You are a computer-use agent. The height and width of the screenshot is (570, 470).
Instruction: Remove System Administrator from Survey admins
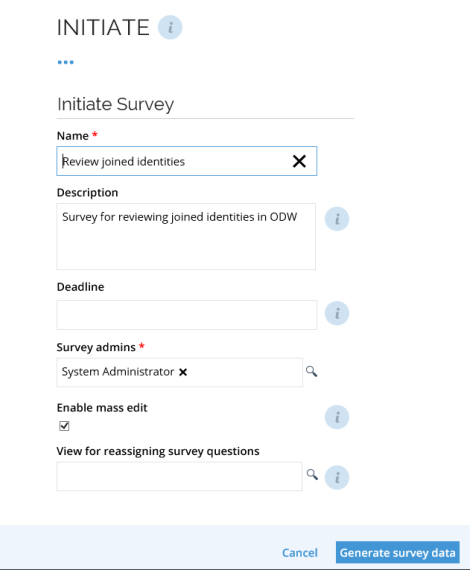[183, 372]
